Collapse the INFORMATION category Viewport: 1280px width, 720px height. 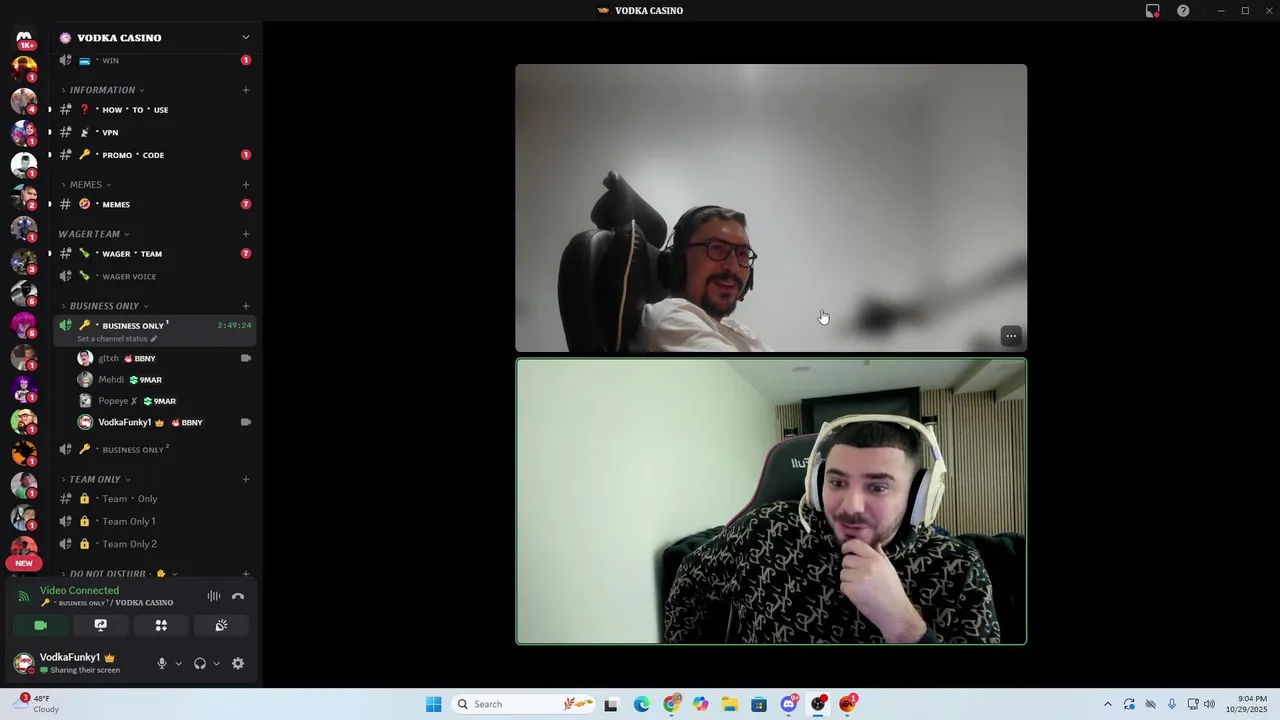102,90
